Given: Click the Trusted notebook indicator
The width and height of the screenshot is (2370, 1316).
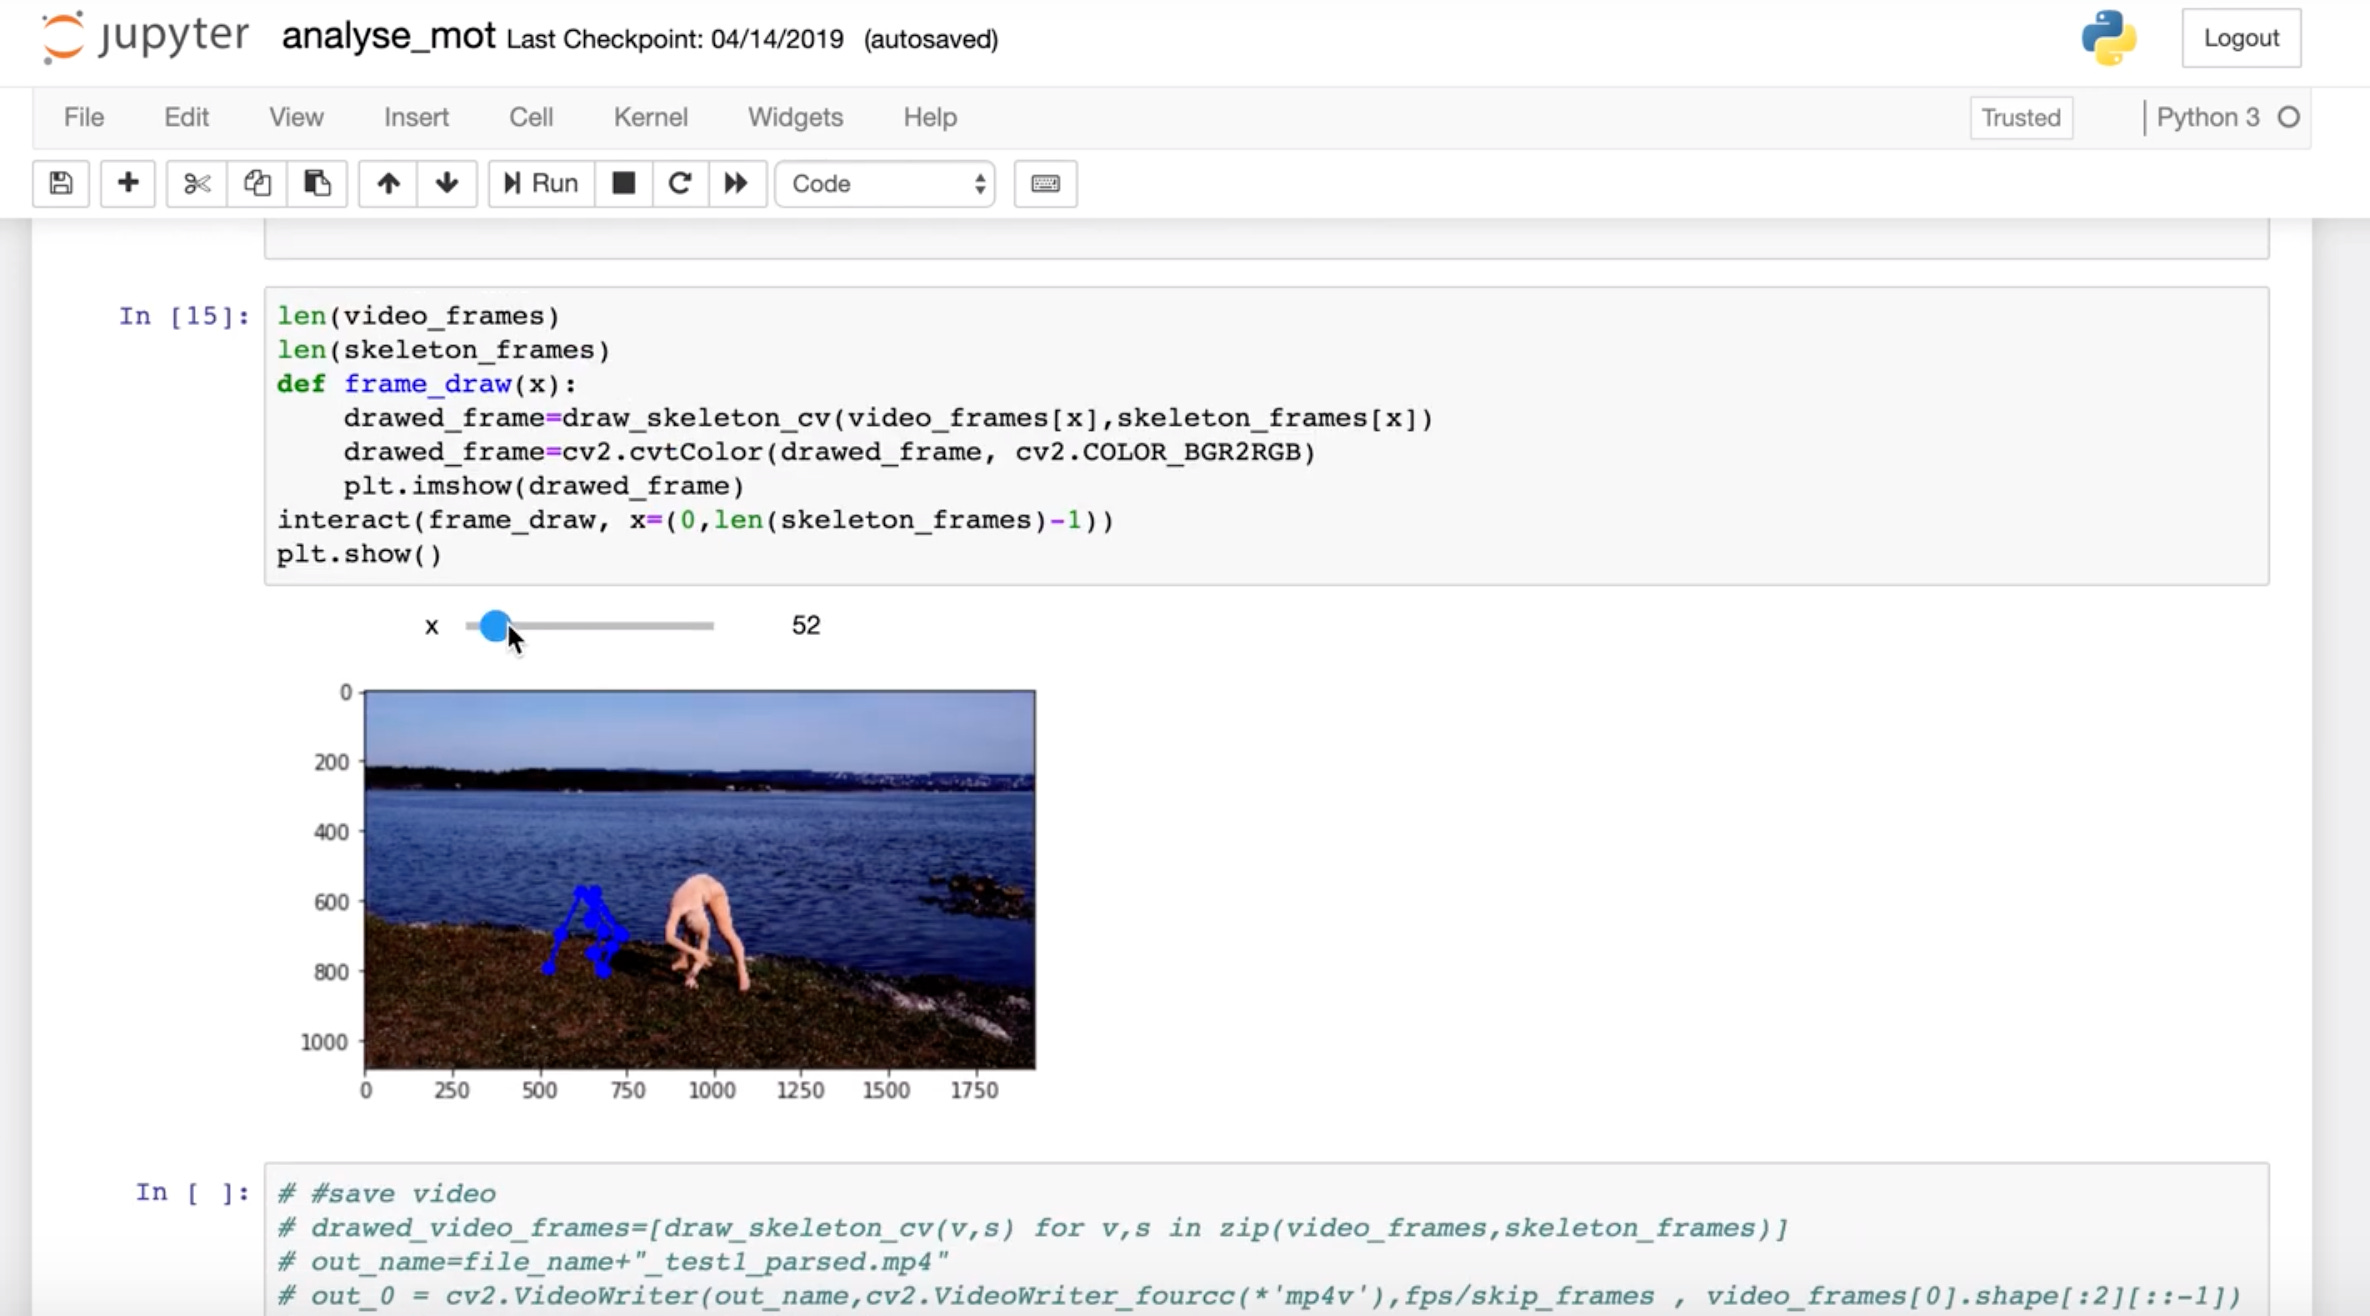Looking at the screenshot, I should [x=2021, y=118].
